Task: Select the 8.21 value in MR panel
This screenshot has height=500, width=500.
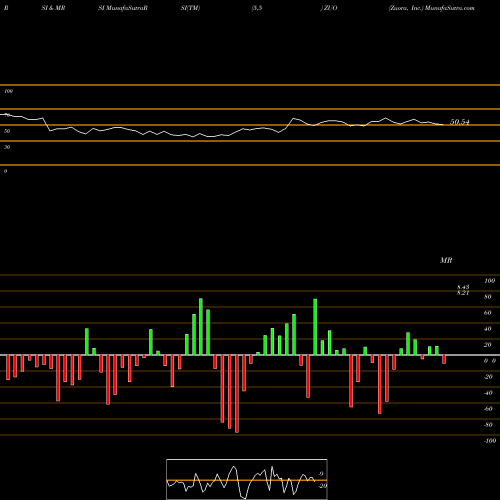Action: click(463, 293)
